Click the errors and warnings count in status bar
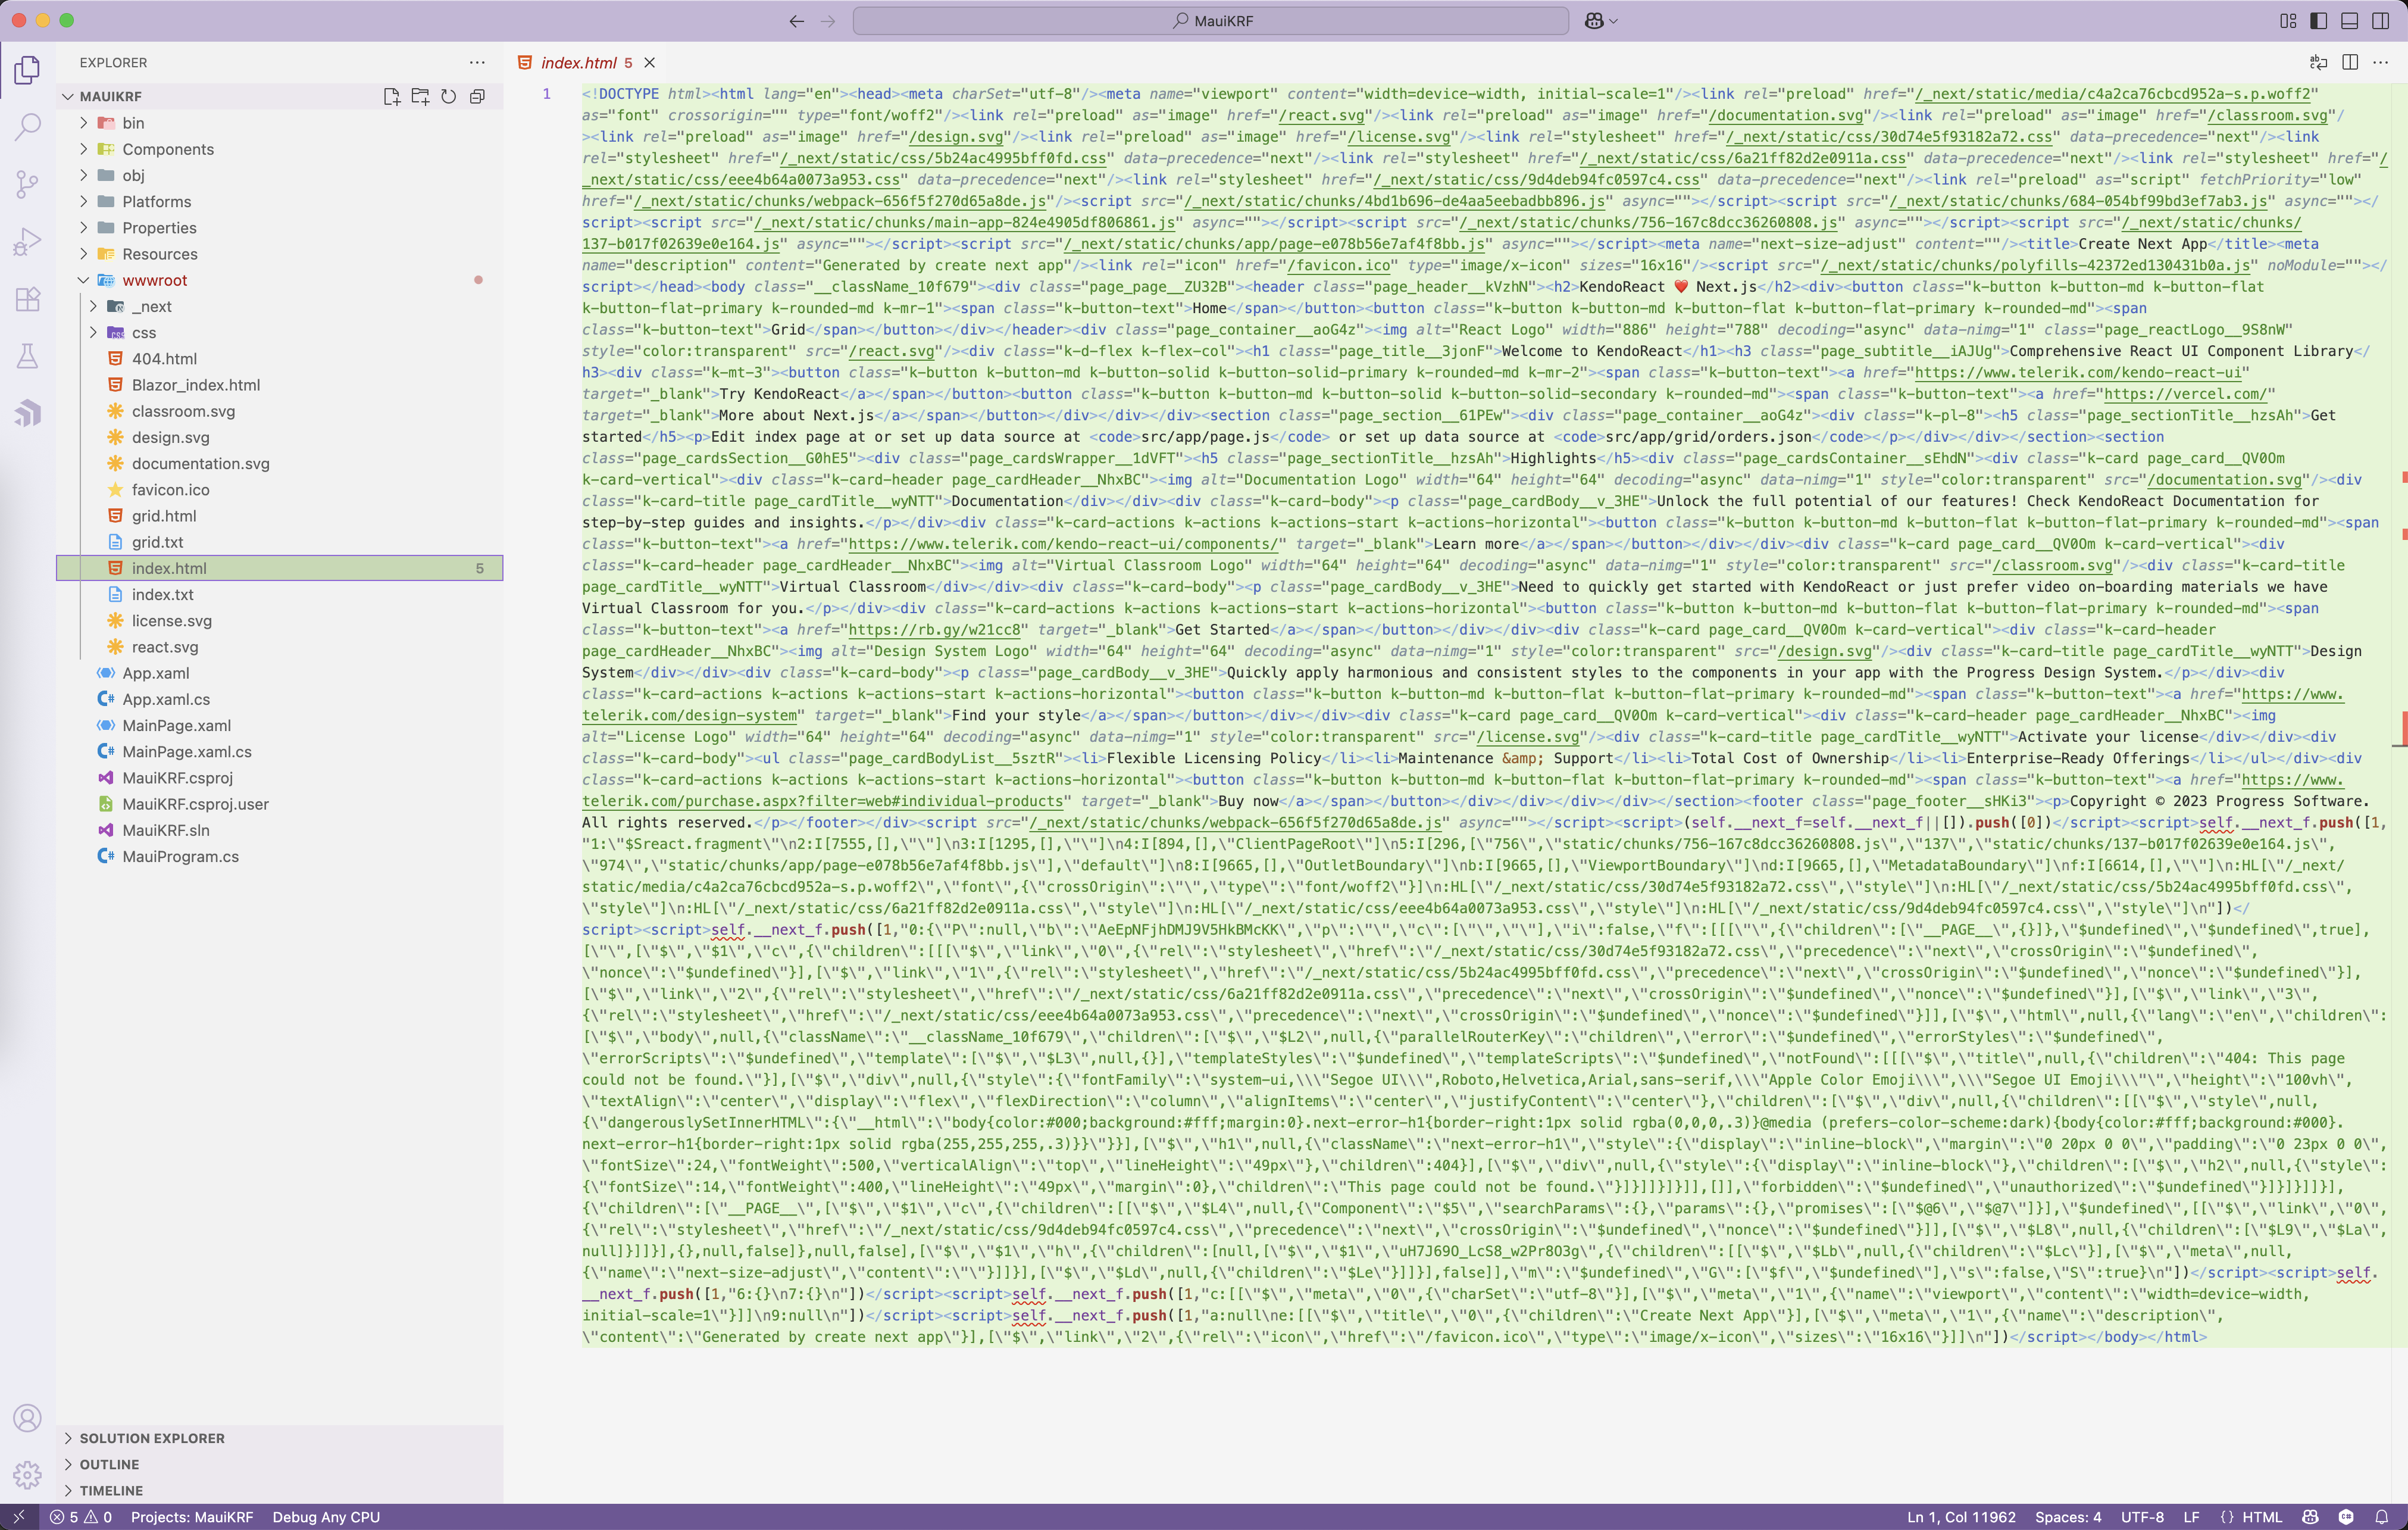The height and width of the screenshot is (1530, 2408). tap(81, 1517)
